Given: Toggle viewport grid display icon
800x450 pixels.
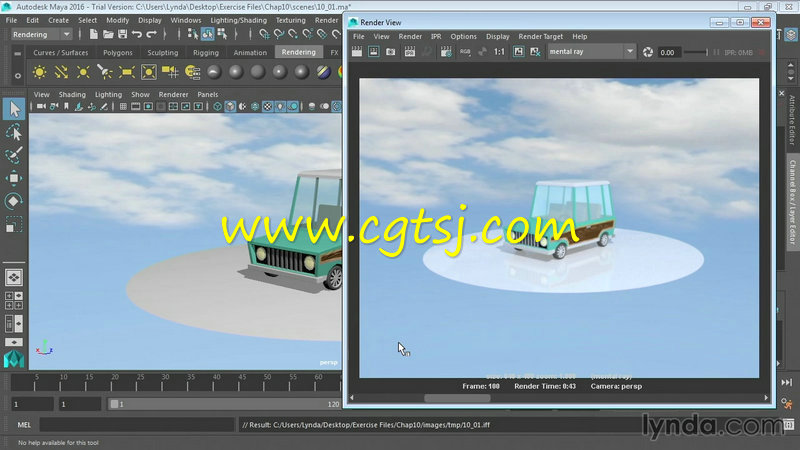Looking at the screenshot, I should [123, 106].
